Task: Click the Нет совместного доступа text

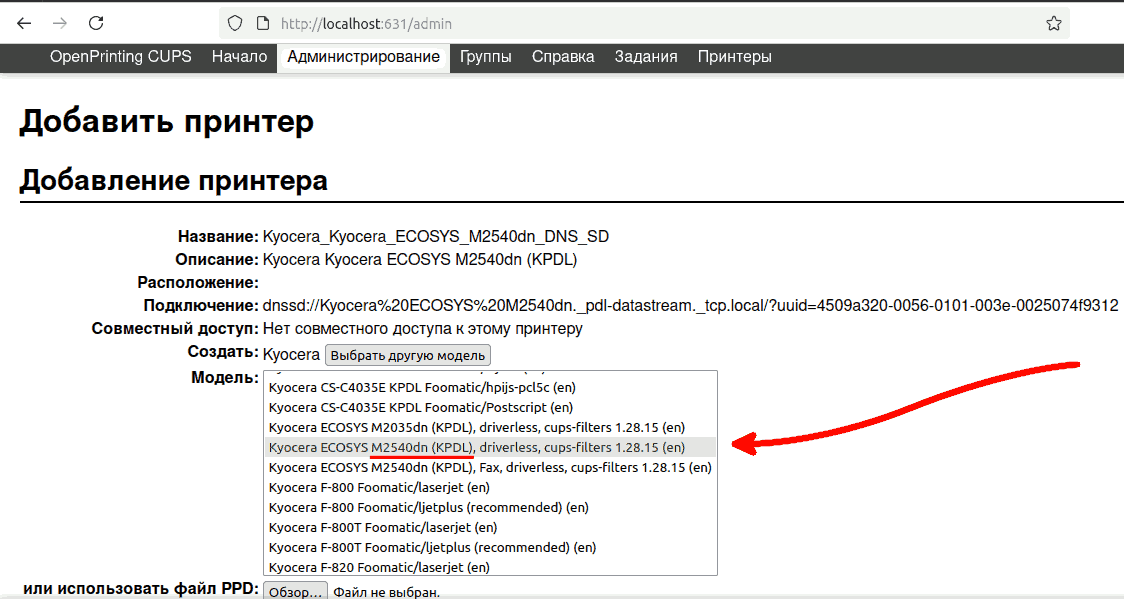Action: point(423,329)
